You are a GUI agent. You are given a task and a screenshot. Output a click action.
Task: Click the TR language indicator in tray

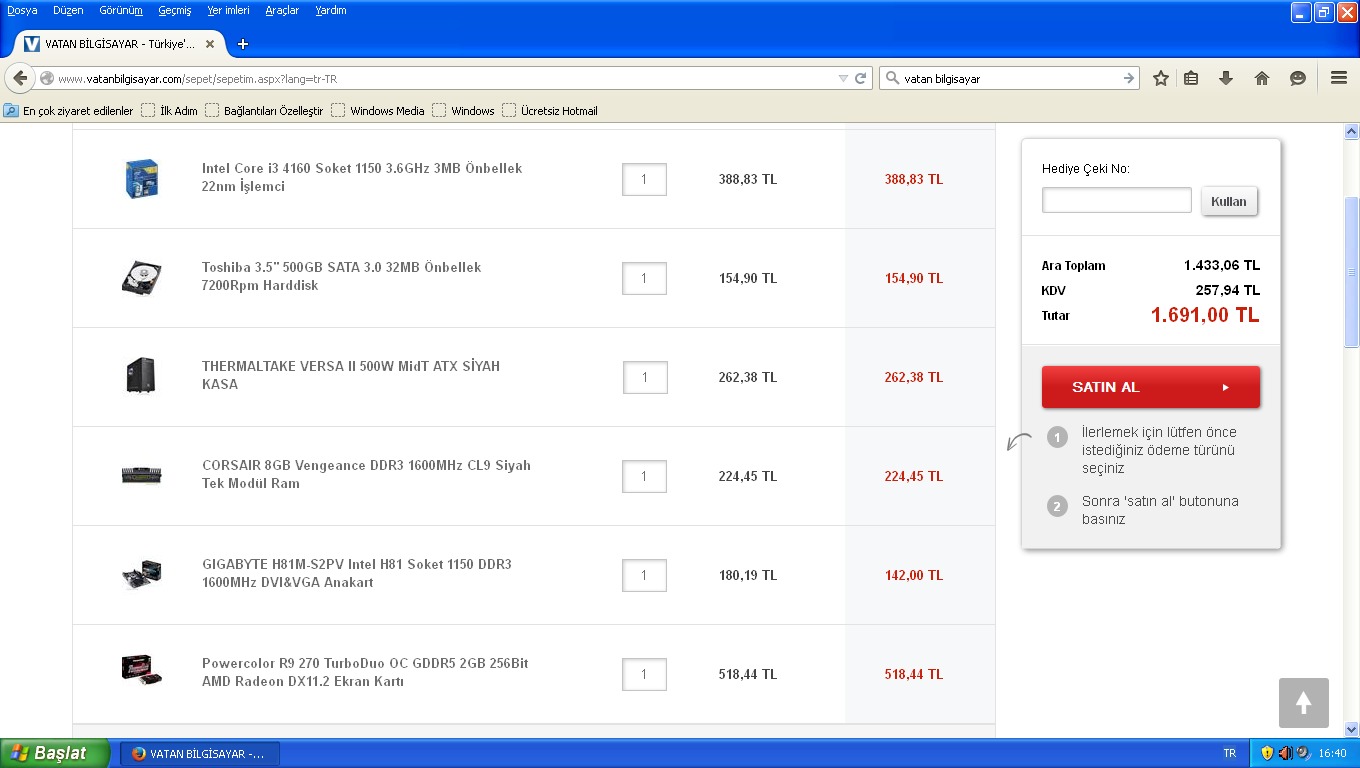pos(1229,753)
